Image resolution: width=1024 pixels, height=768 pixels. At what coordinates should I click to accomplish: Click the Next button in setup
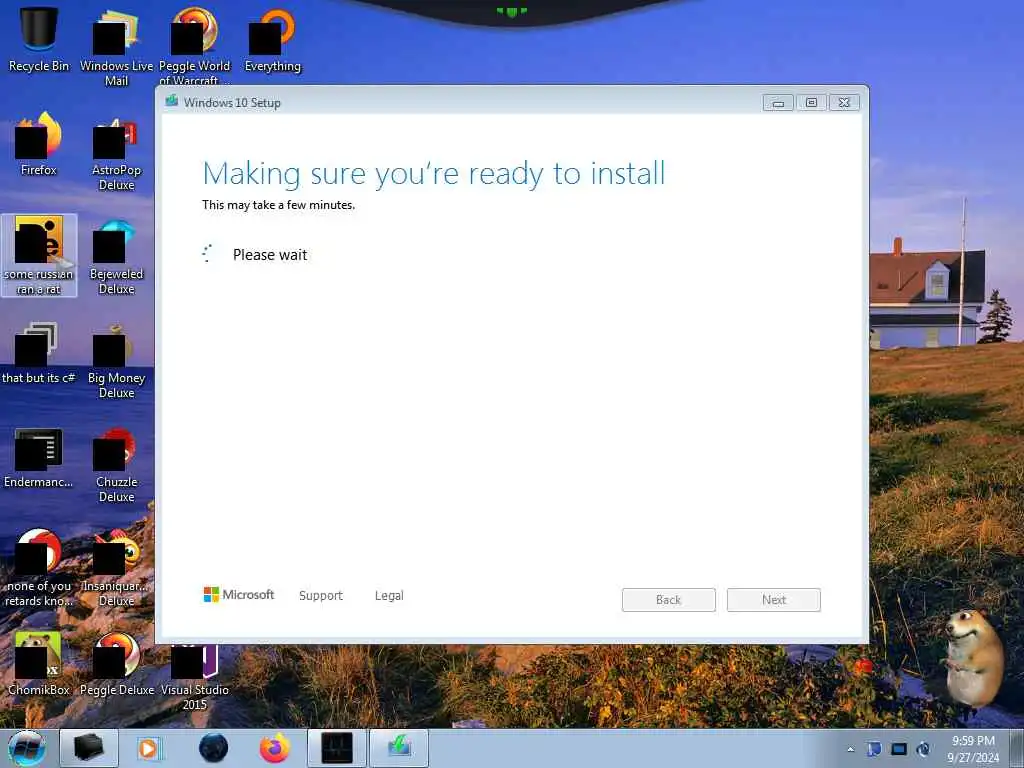pyautogui.click(x=774, y=600)
